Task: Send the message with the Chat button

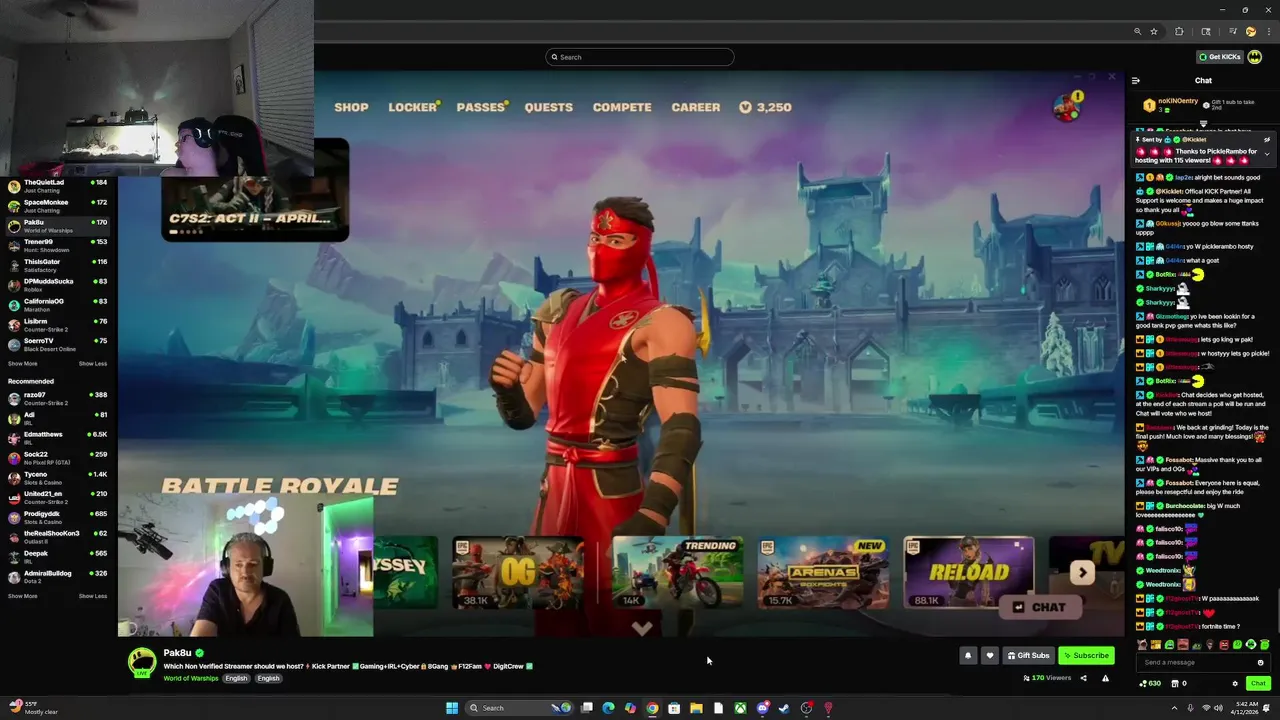Action: 1258,684
